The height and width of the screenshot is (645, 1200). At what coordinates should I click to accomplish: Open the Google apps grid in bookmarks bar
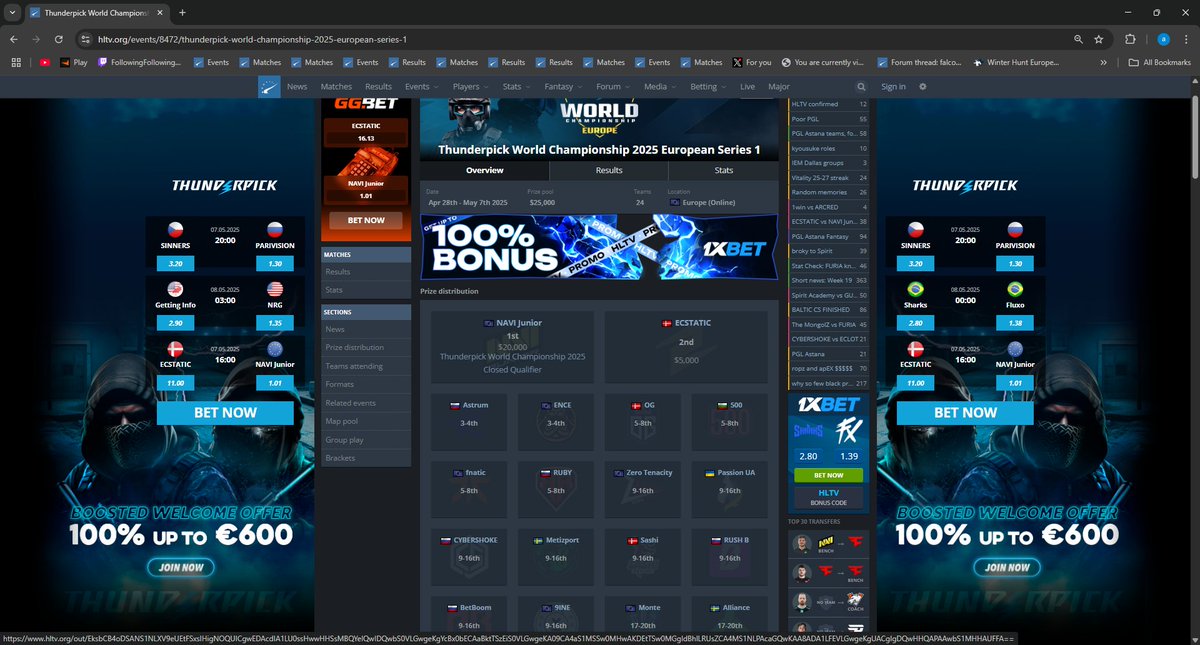pos(16,62)
